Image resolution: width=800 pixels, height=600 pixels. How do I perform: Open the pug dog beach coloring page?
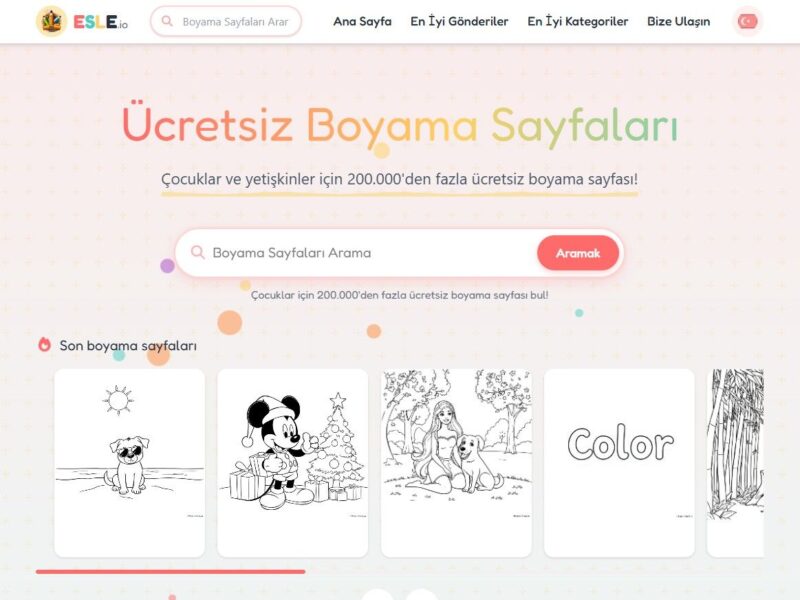pos(130,463)
